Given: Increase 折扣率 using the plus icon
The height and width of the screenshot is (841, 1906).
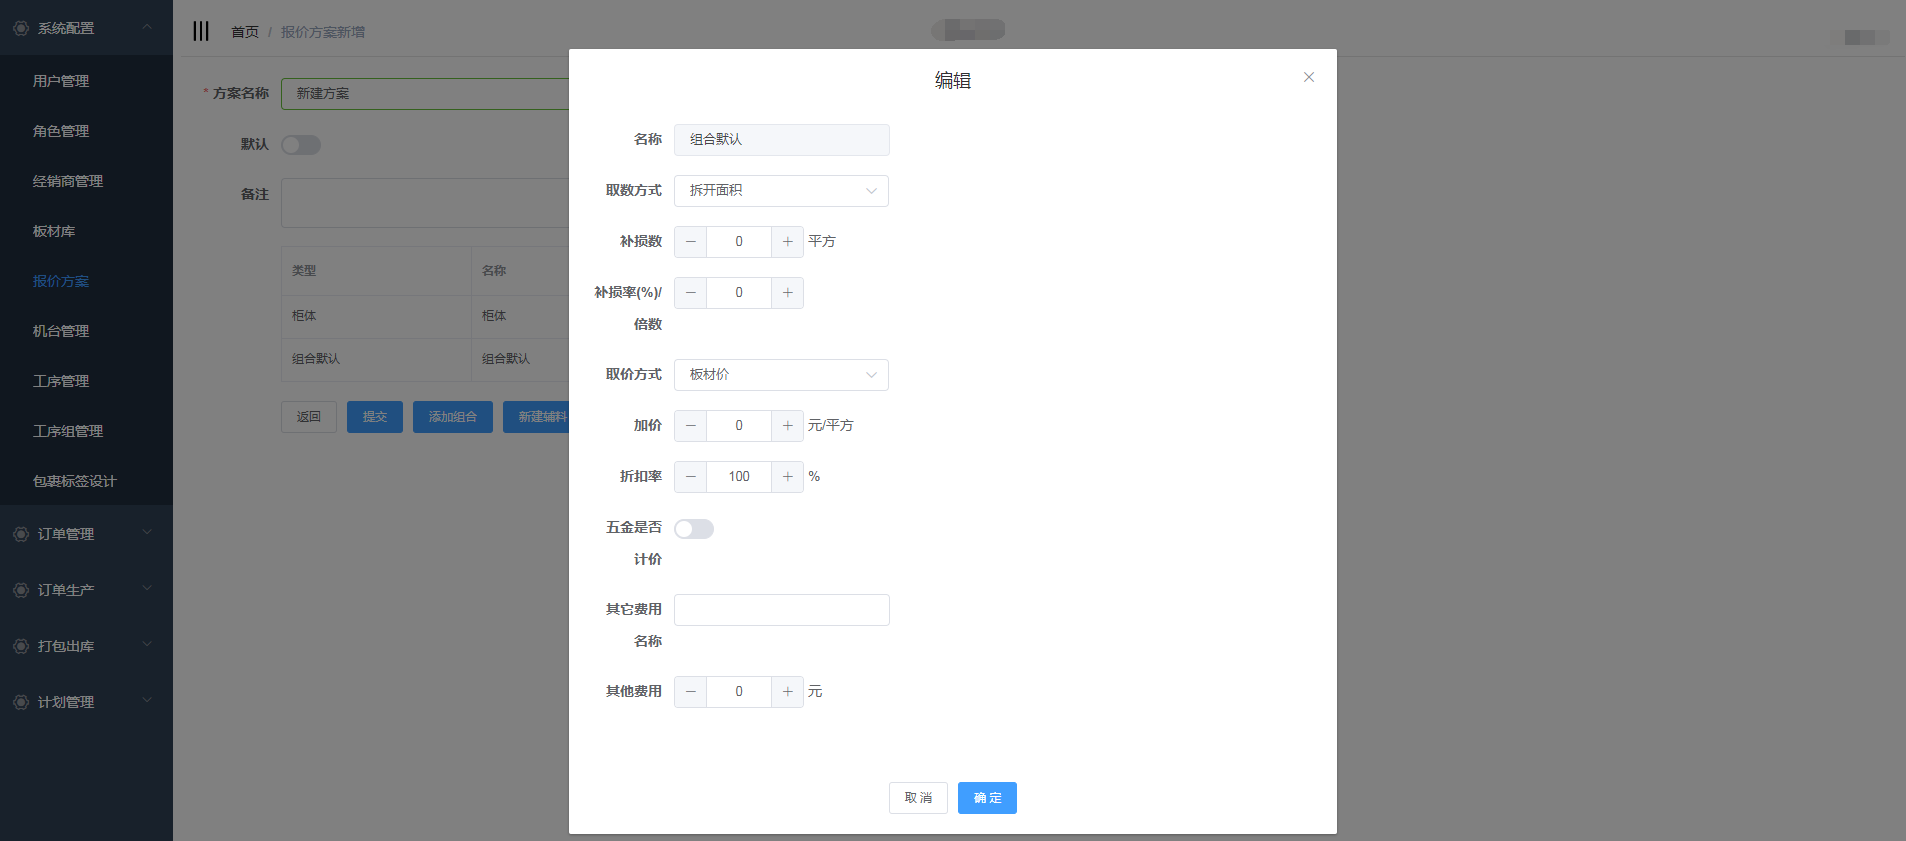Looking at the screenshot, I should click(x=787, y=477).
